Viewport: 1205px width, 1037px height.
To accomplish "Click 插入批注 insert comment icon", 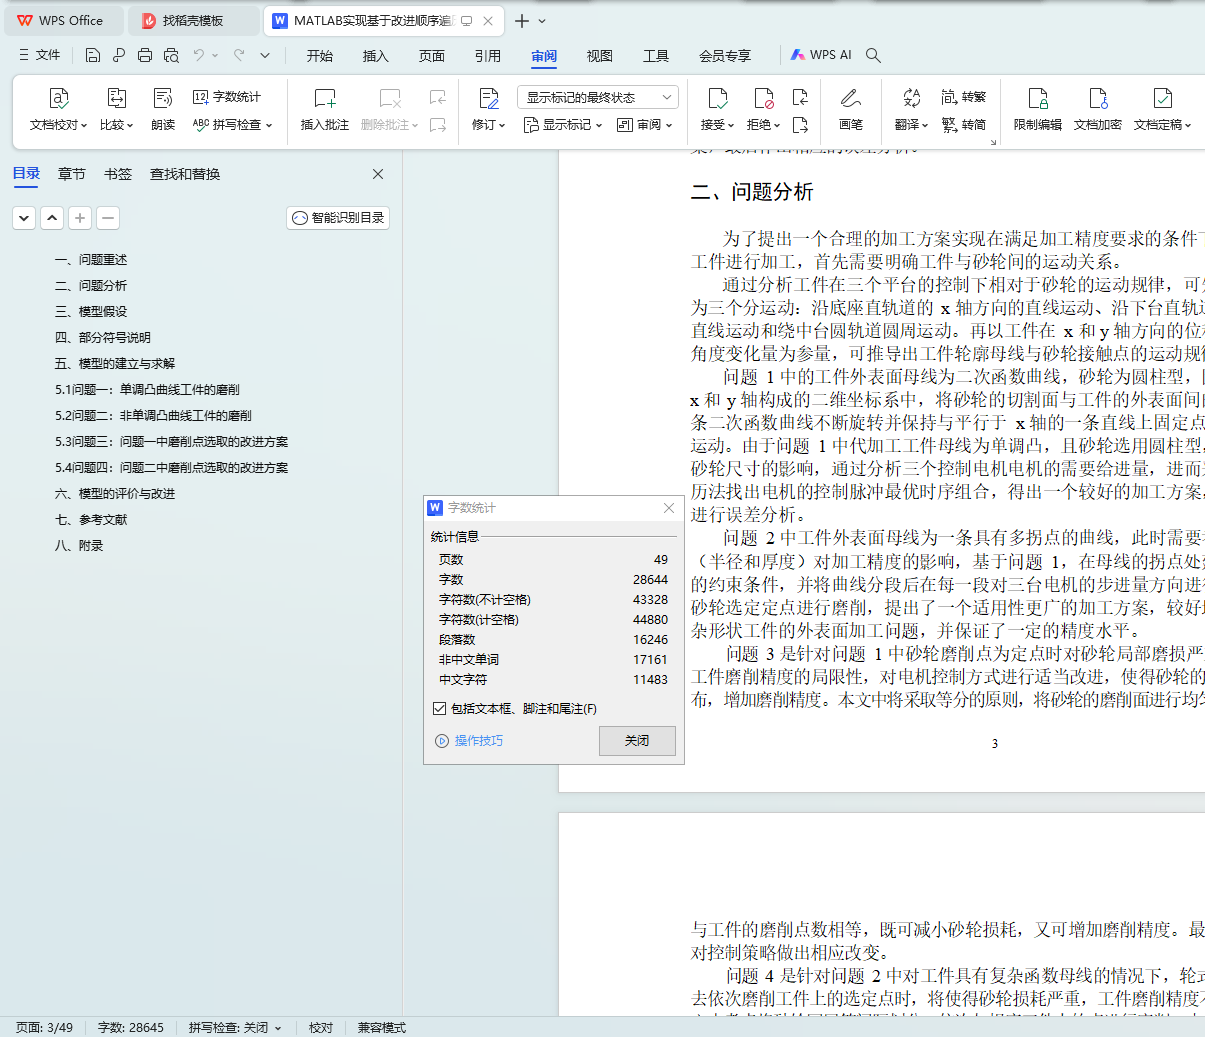I will pos(325,98).
